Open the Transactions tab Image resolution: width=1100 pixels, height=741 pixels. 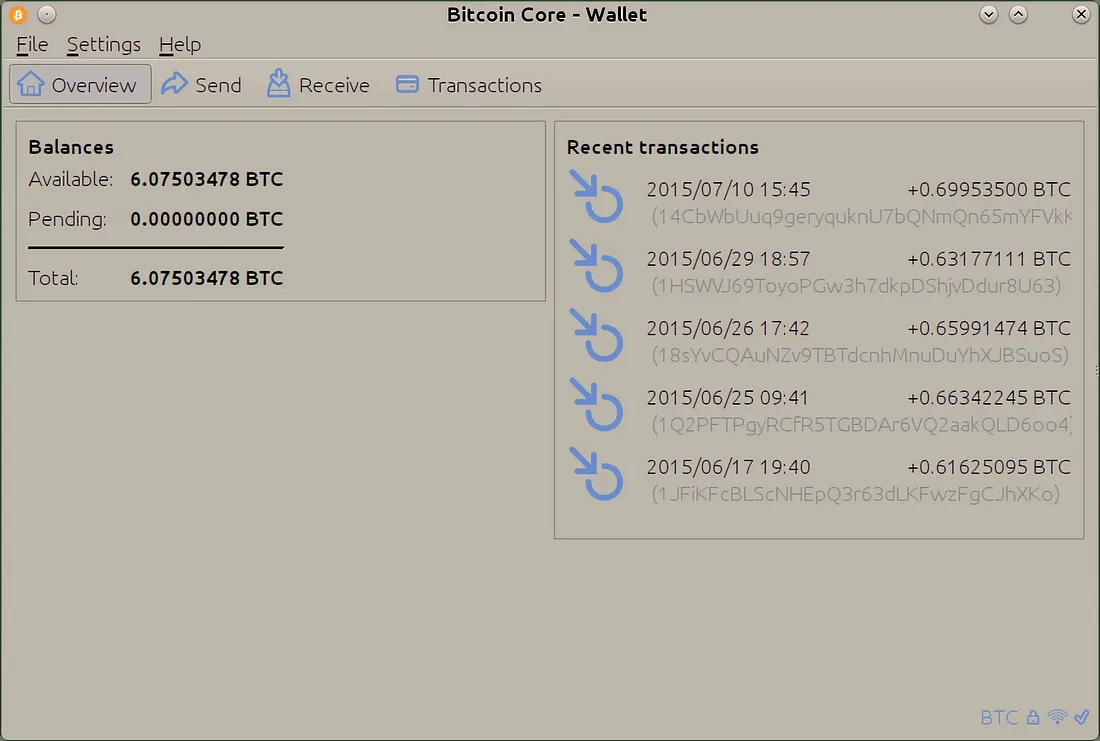click(x=469, y=84)
